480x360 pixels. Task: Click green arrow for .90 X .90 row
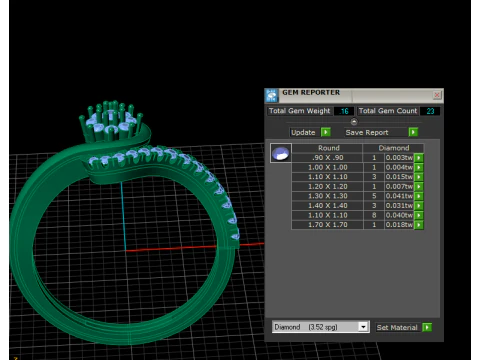coord(419,158)
